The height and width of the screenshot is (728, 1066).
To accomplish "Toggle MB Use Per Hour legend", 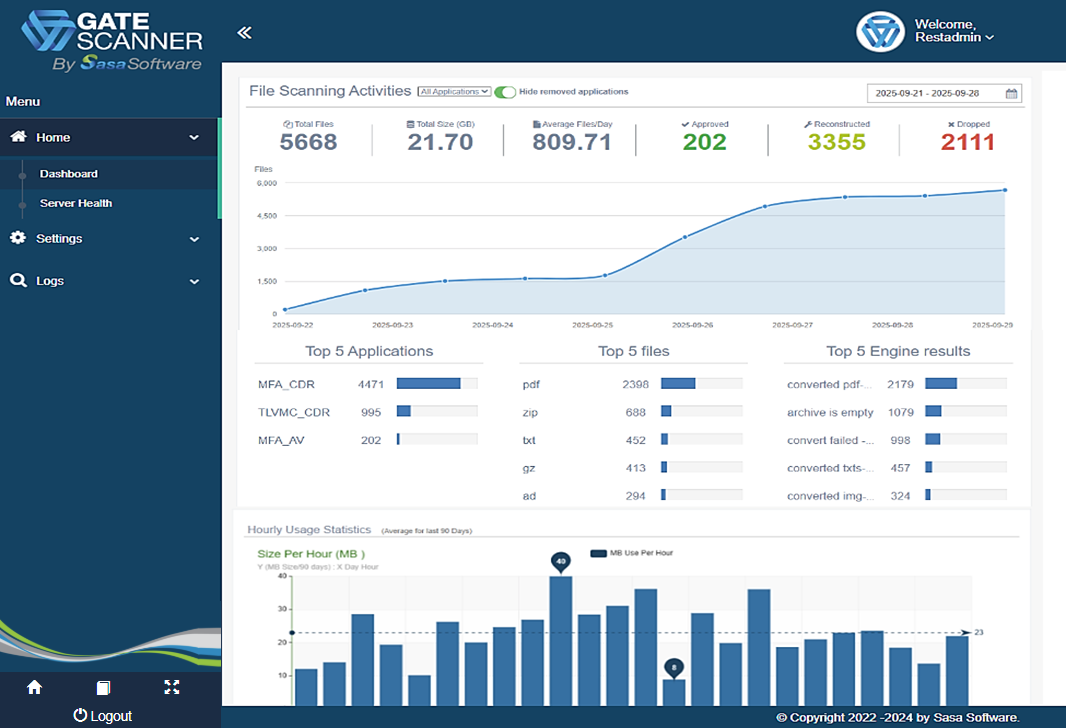I will pos(599,552).
